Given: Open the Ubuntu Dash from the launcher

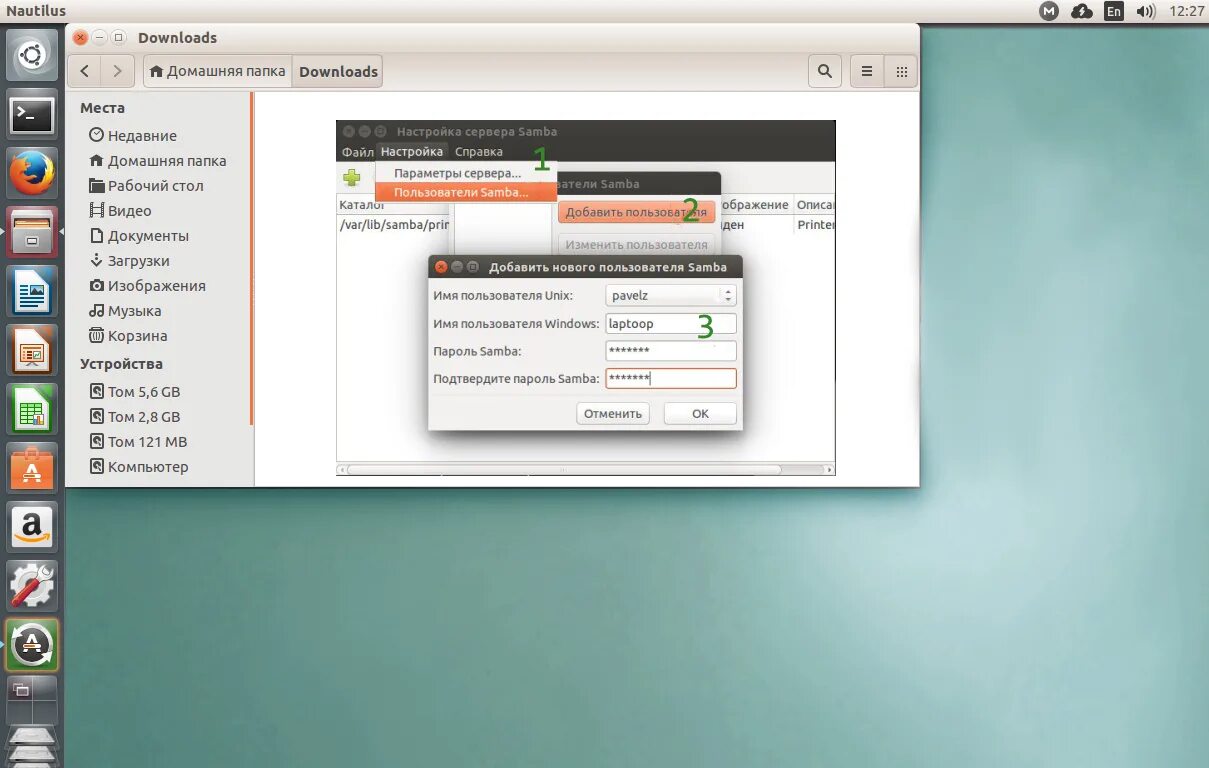Looking at the screenshot, I should coord(33,56).
